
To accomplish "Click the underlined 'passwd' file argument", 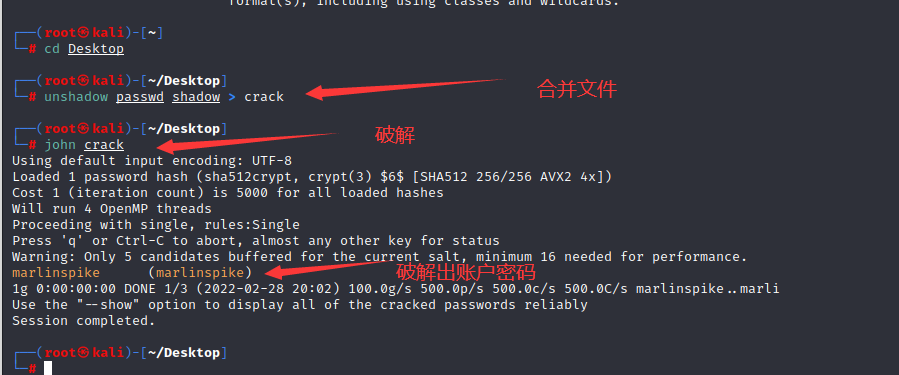I will coord(140,97).
